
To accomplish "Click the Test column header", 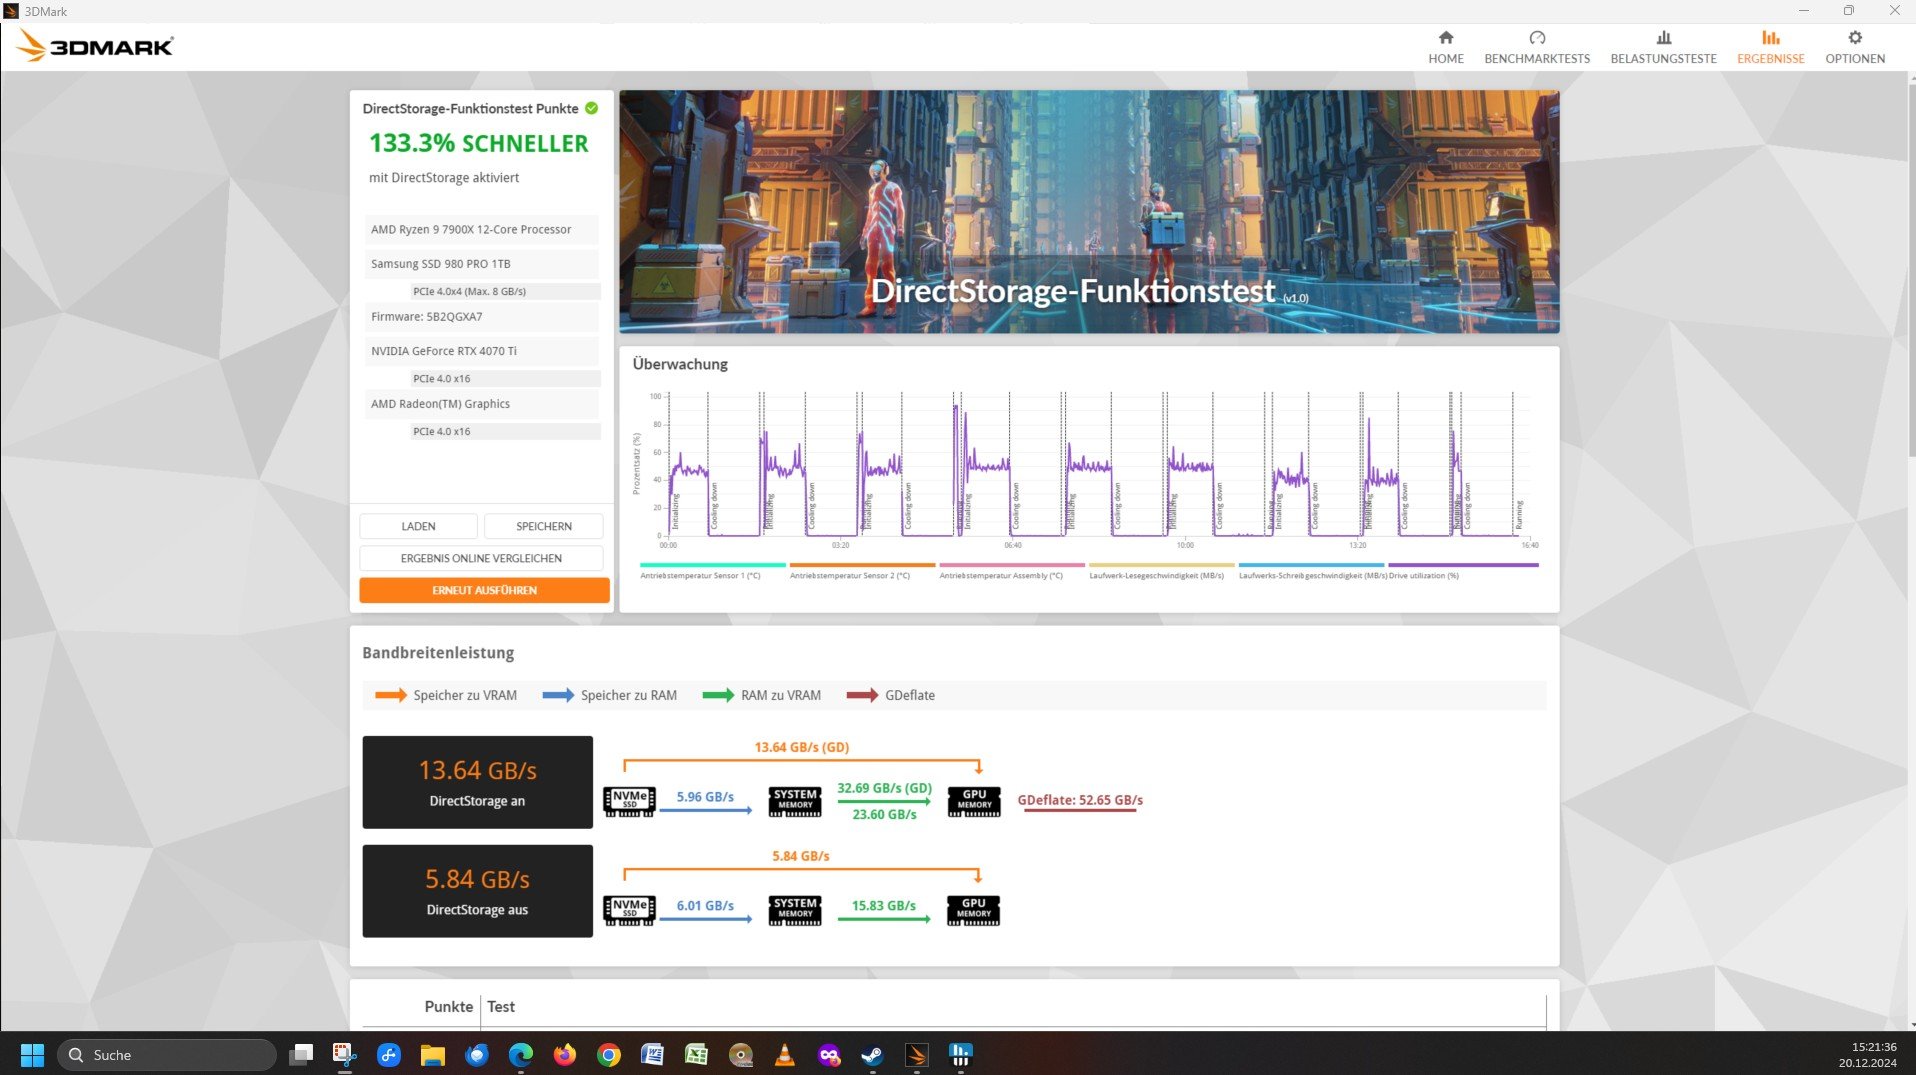I will click(x=501, y=1006).
